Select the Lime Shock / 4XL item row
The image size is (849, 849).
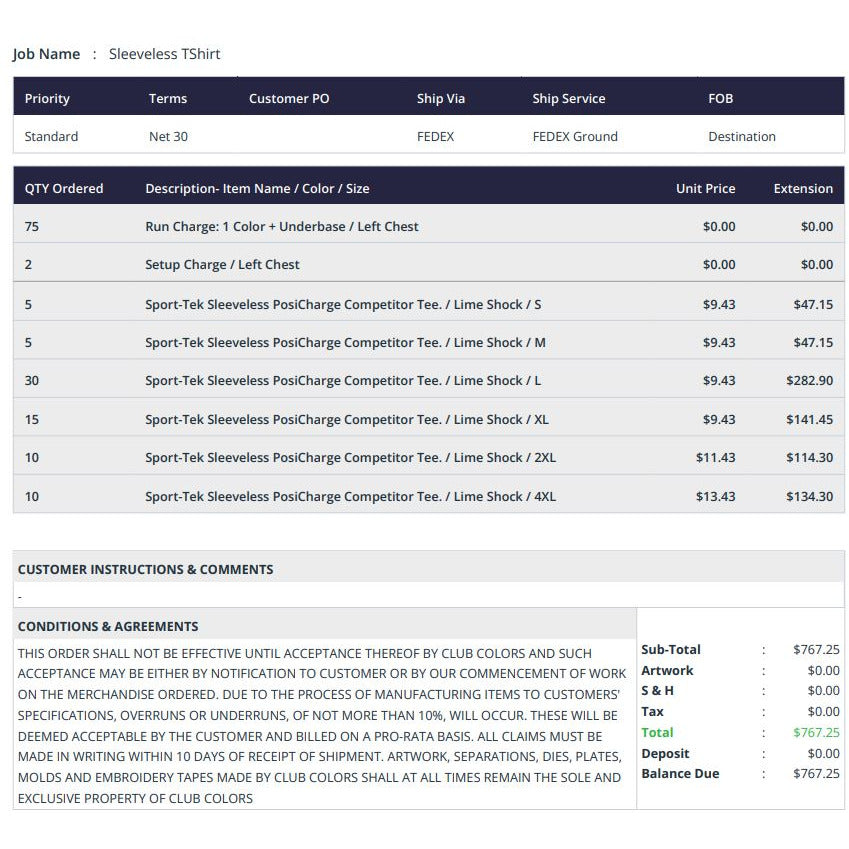[x=429, y=497]
